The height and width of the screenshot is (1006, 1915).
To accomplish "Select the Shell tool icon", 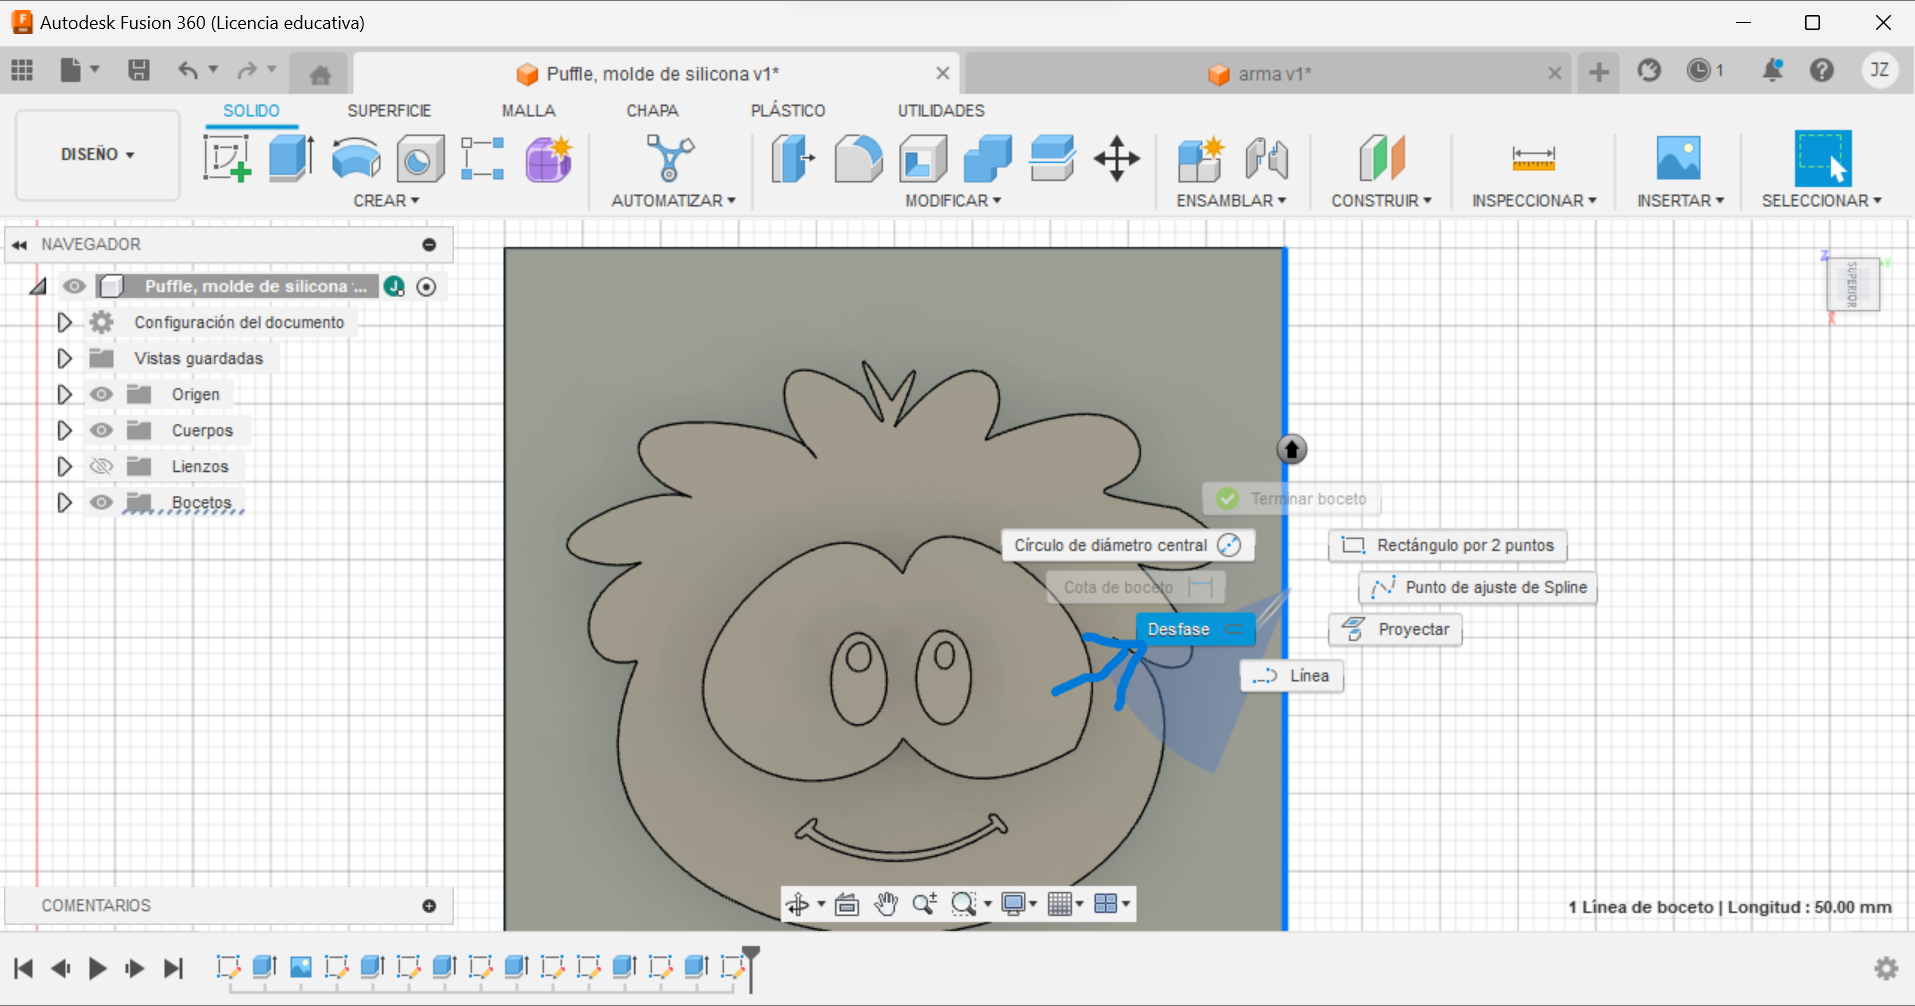I will pos(923,158).
